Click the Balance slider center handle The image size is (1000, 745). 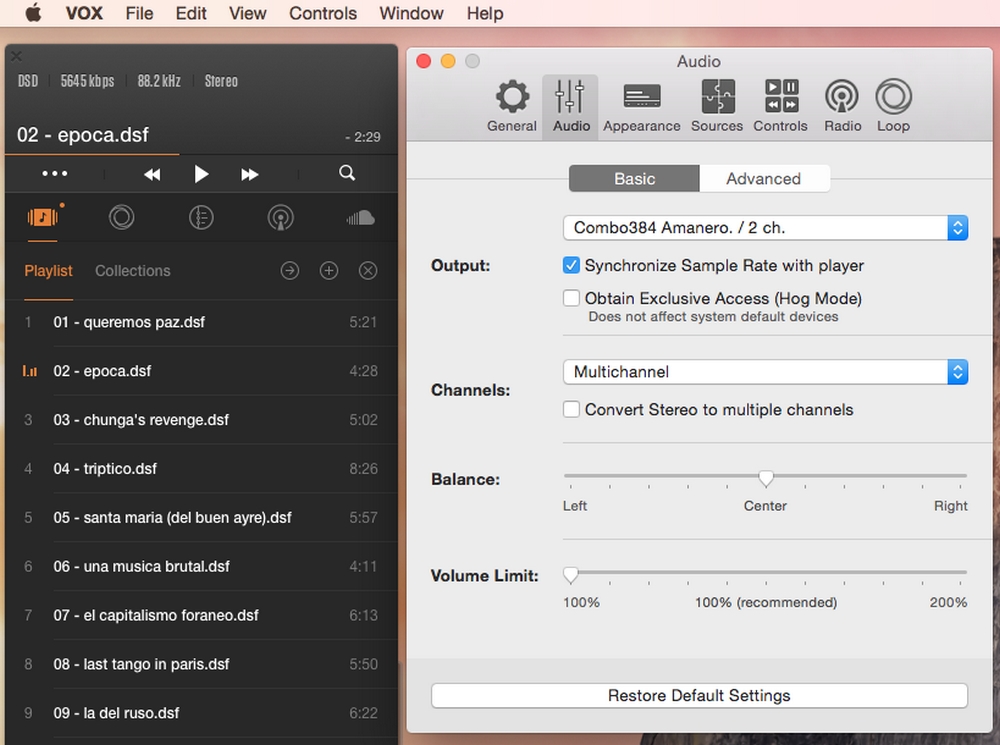tap(766, 478)
